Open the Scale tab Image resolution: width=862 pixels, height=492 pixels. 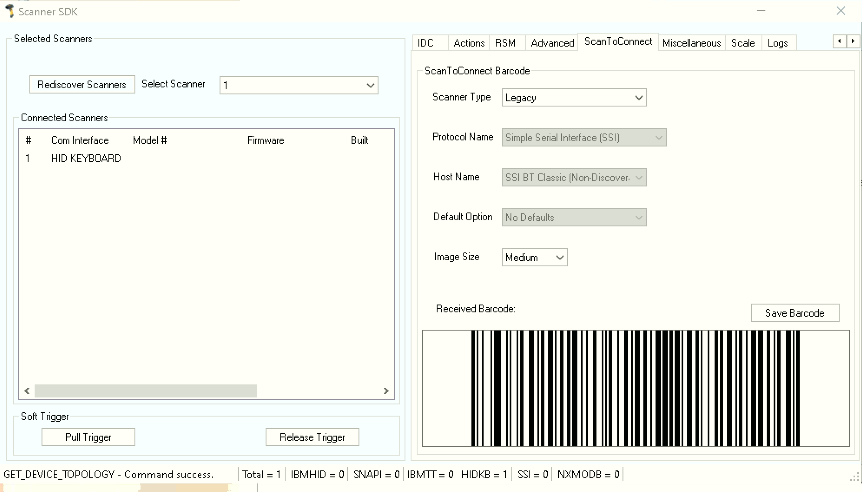coord(743,43)
